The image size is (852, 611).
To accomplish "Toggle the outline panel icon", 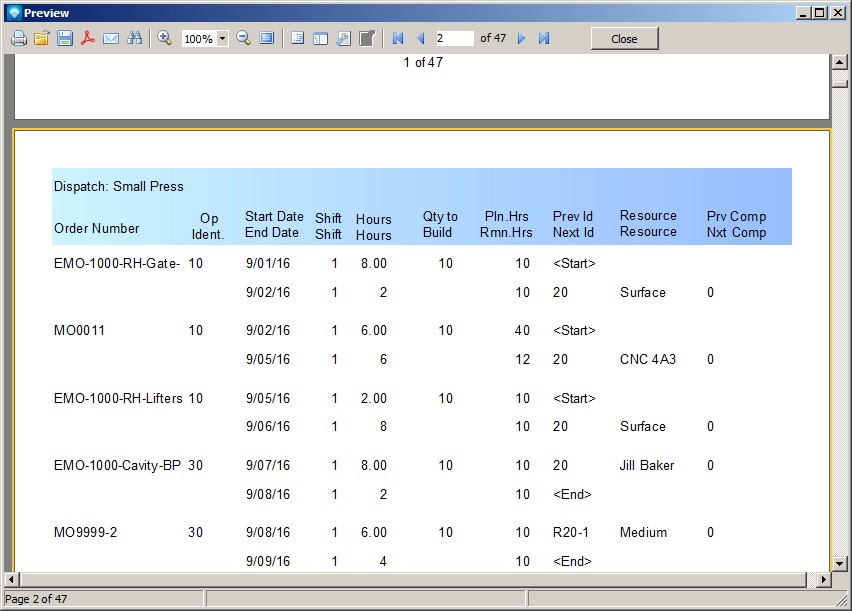I will tap(297, 38).
